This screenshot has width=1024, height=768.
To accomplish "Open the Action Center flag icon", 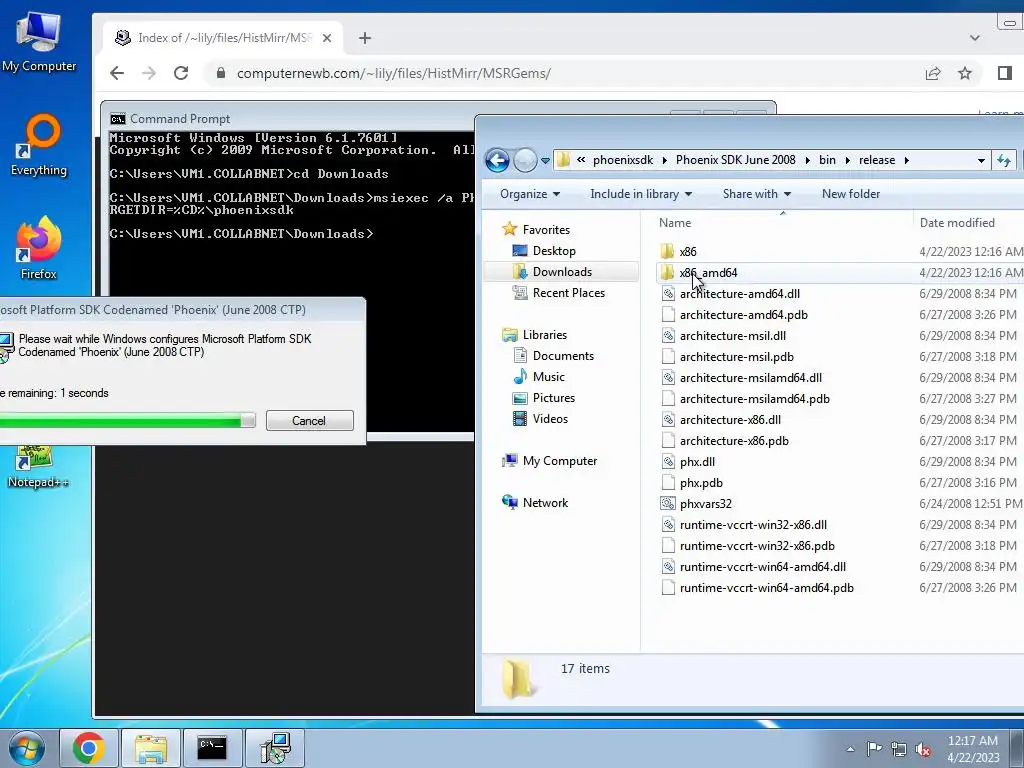I will (874, 748).
